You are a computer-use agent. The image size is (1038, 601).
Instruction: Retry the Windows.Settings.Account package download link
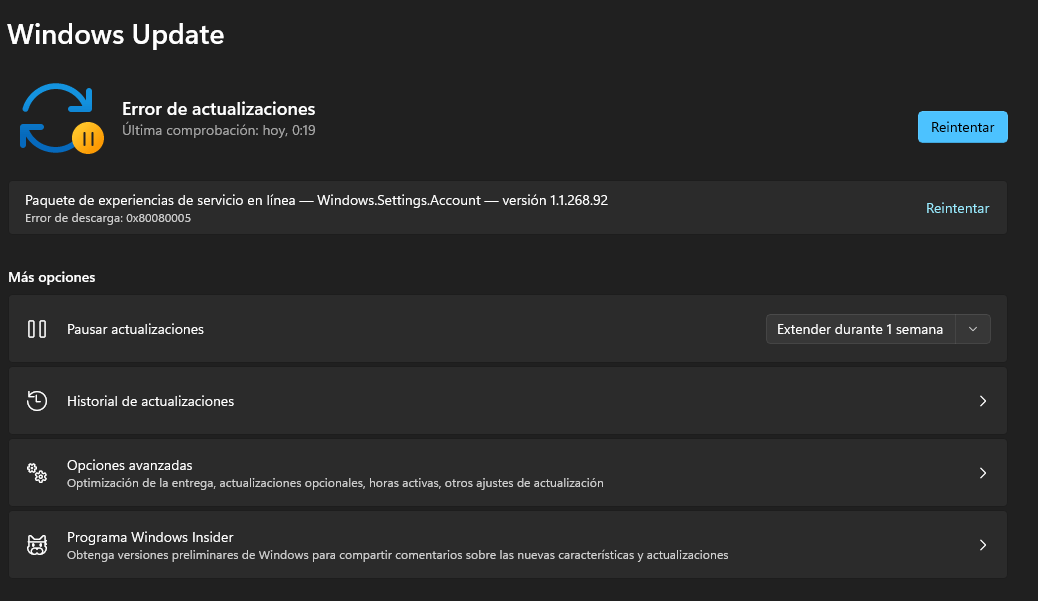(x=957, y=208)
